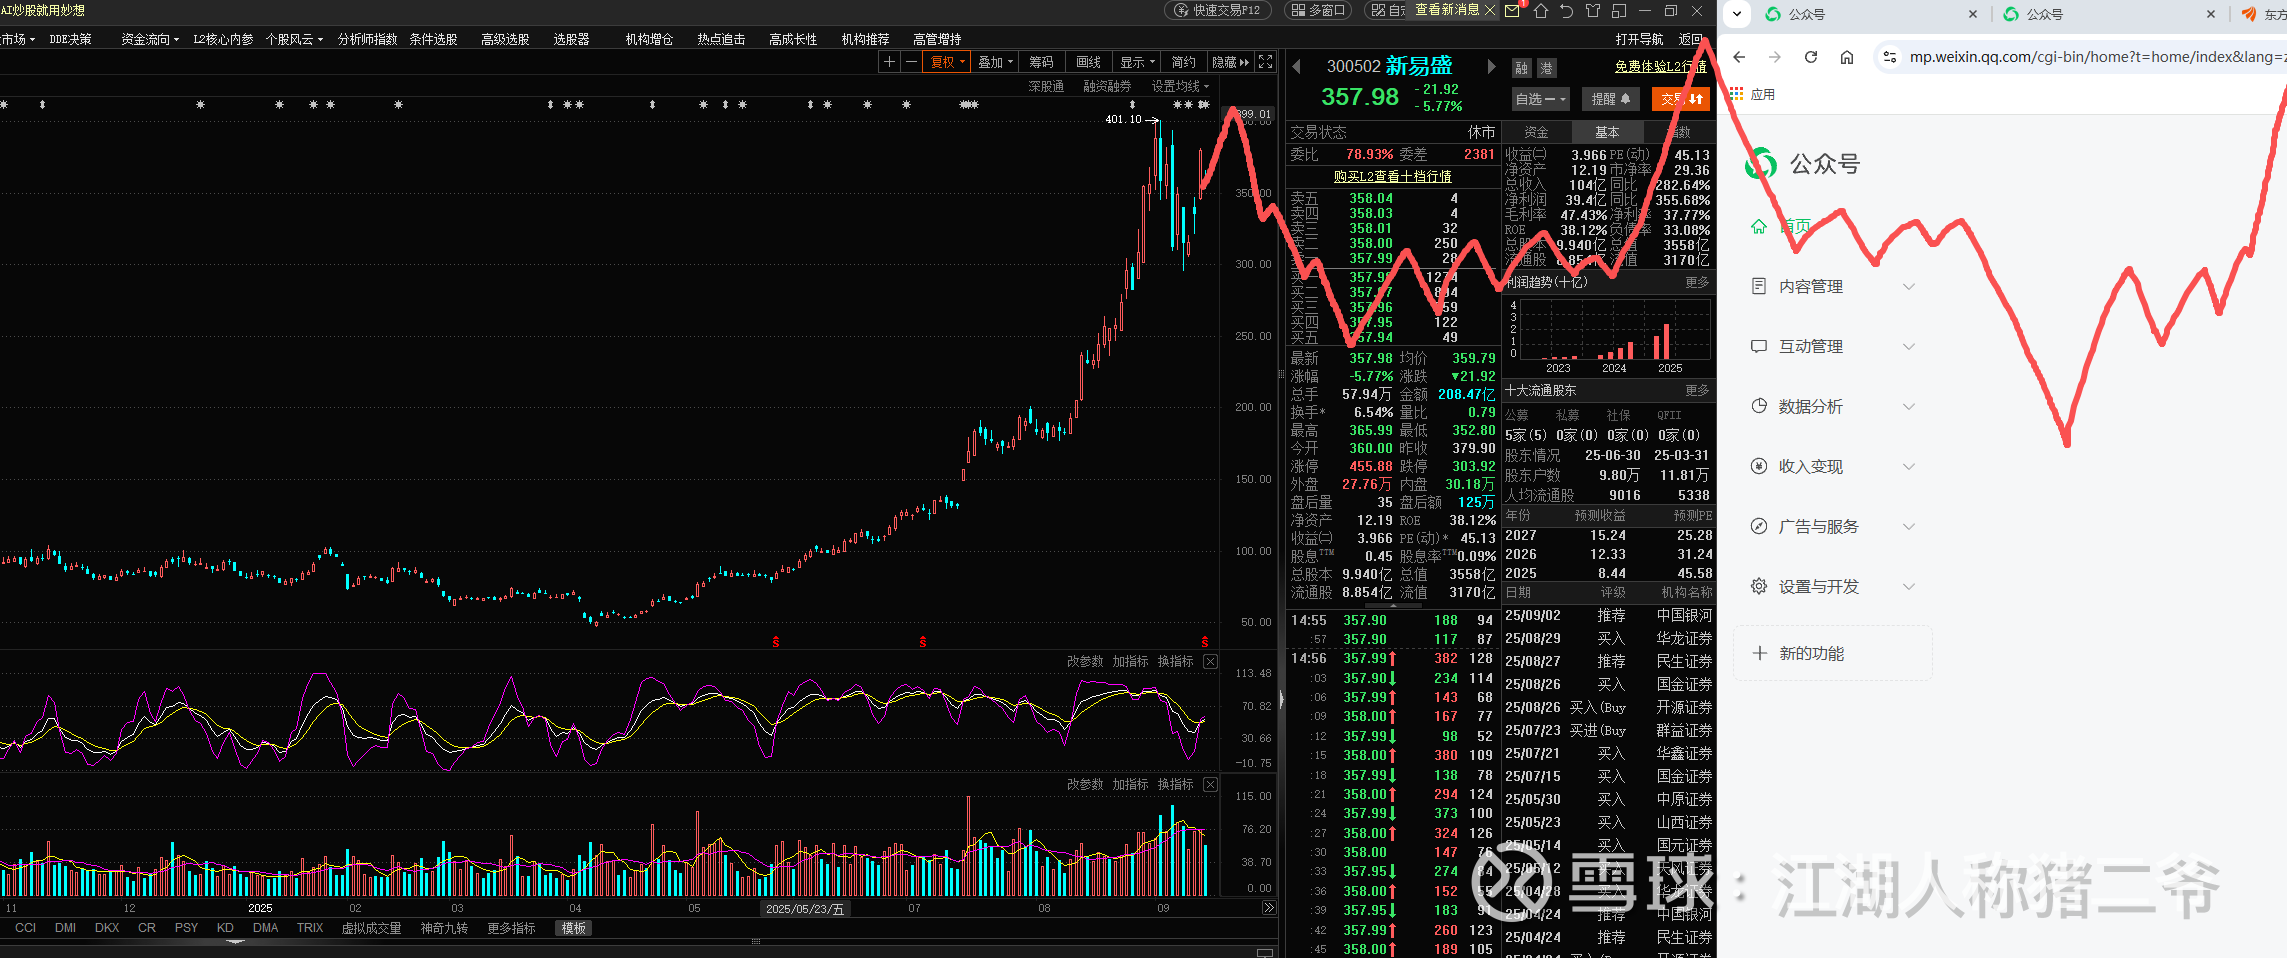Viewport: 2287px width, 958px height.
Task: Click 更多 next to 利润趋势
Action: (1697, 282)
